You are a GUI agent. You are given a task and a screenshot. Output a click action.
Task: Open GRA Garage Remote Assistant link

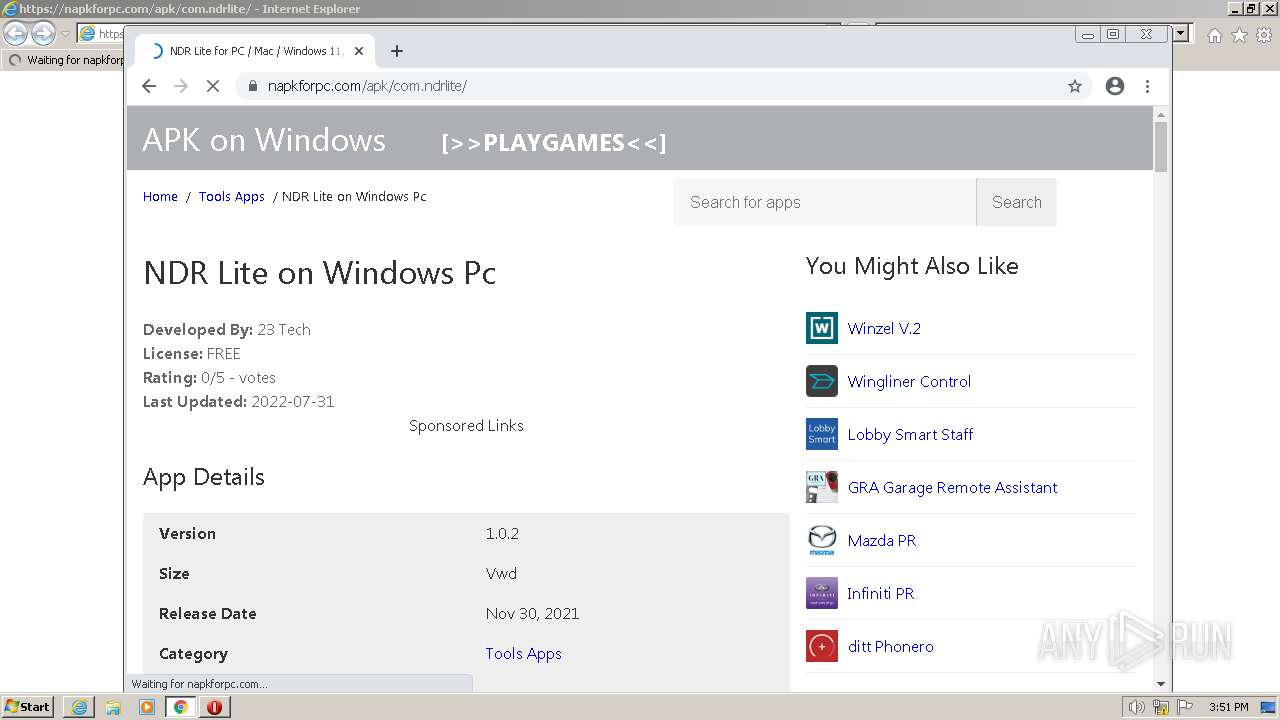tap(952, 487)
